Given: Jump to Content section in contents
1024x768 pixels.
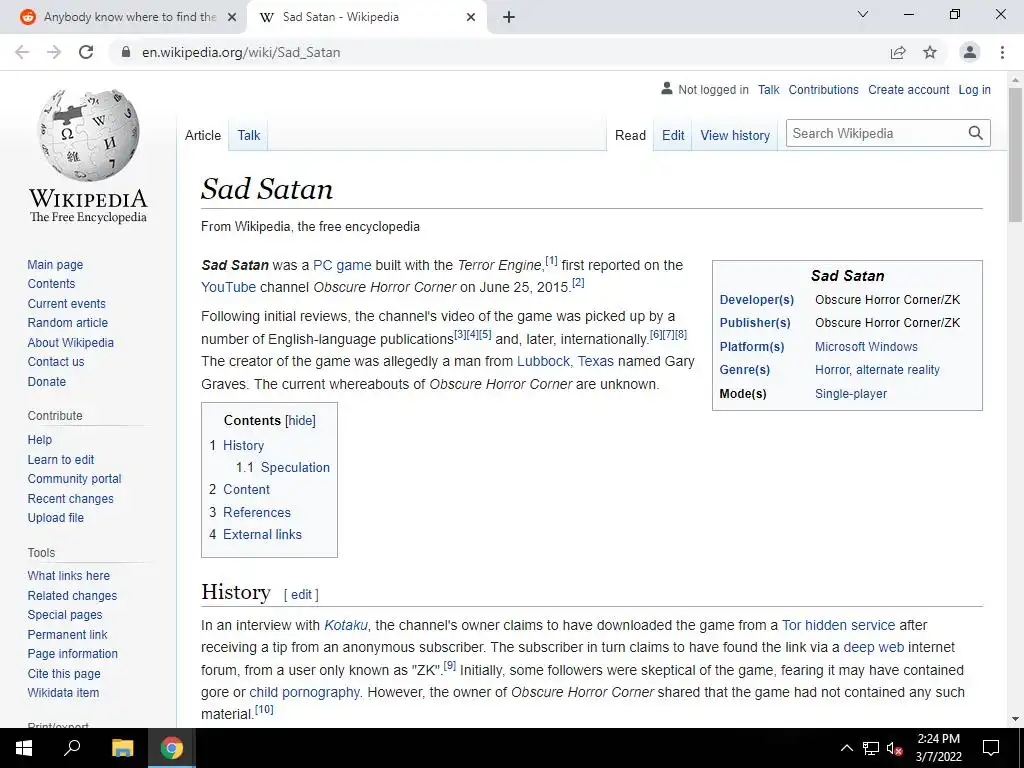Looking at the screenshot, I should pyautogui.click(x=246, y=490).
